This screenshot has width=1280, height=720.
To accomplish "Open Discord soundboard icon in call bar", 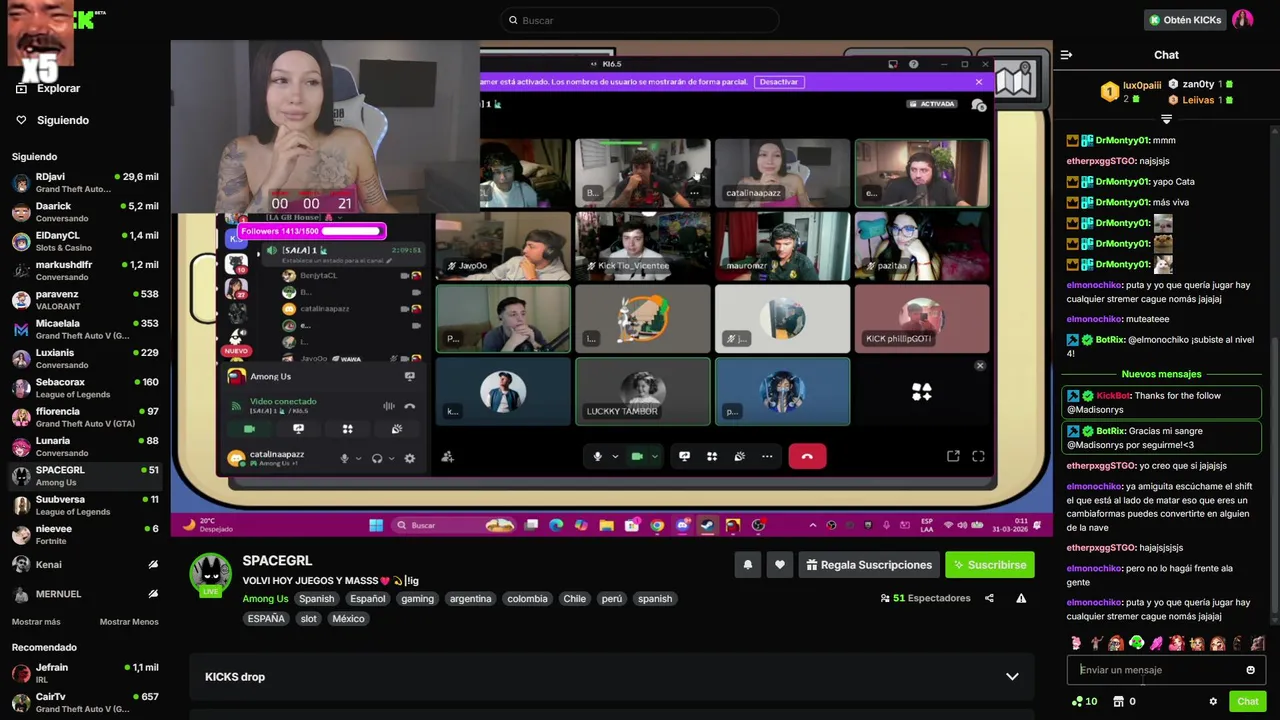I will [x=739, y=457].
